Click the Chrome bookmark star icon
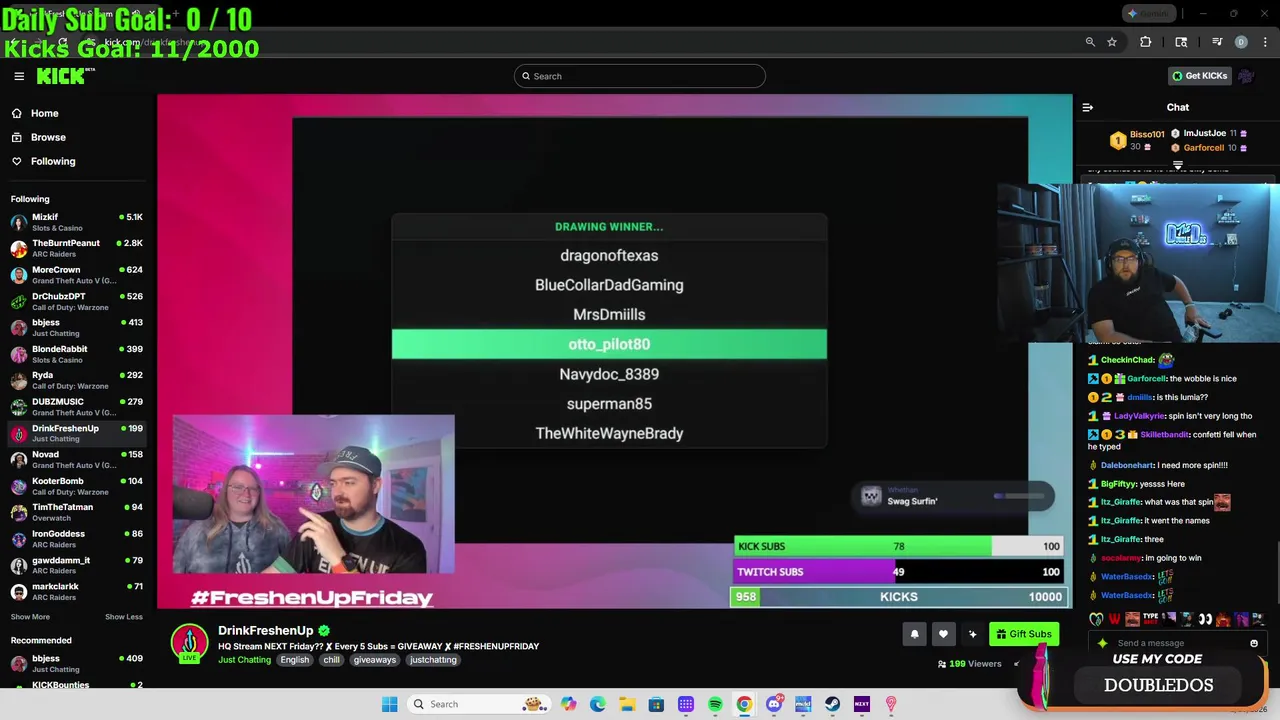Screen dimensions: 1280x720 (x=1112, y=42)
